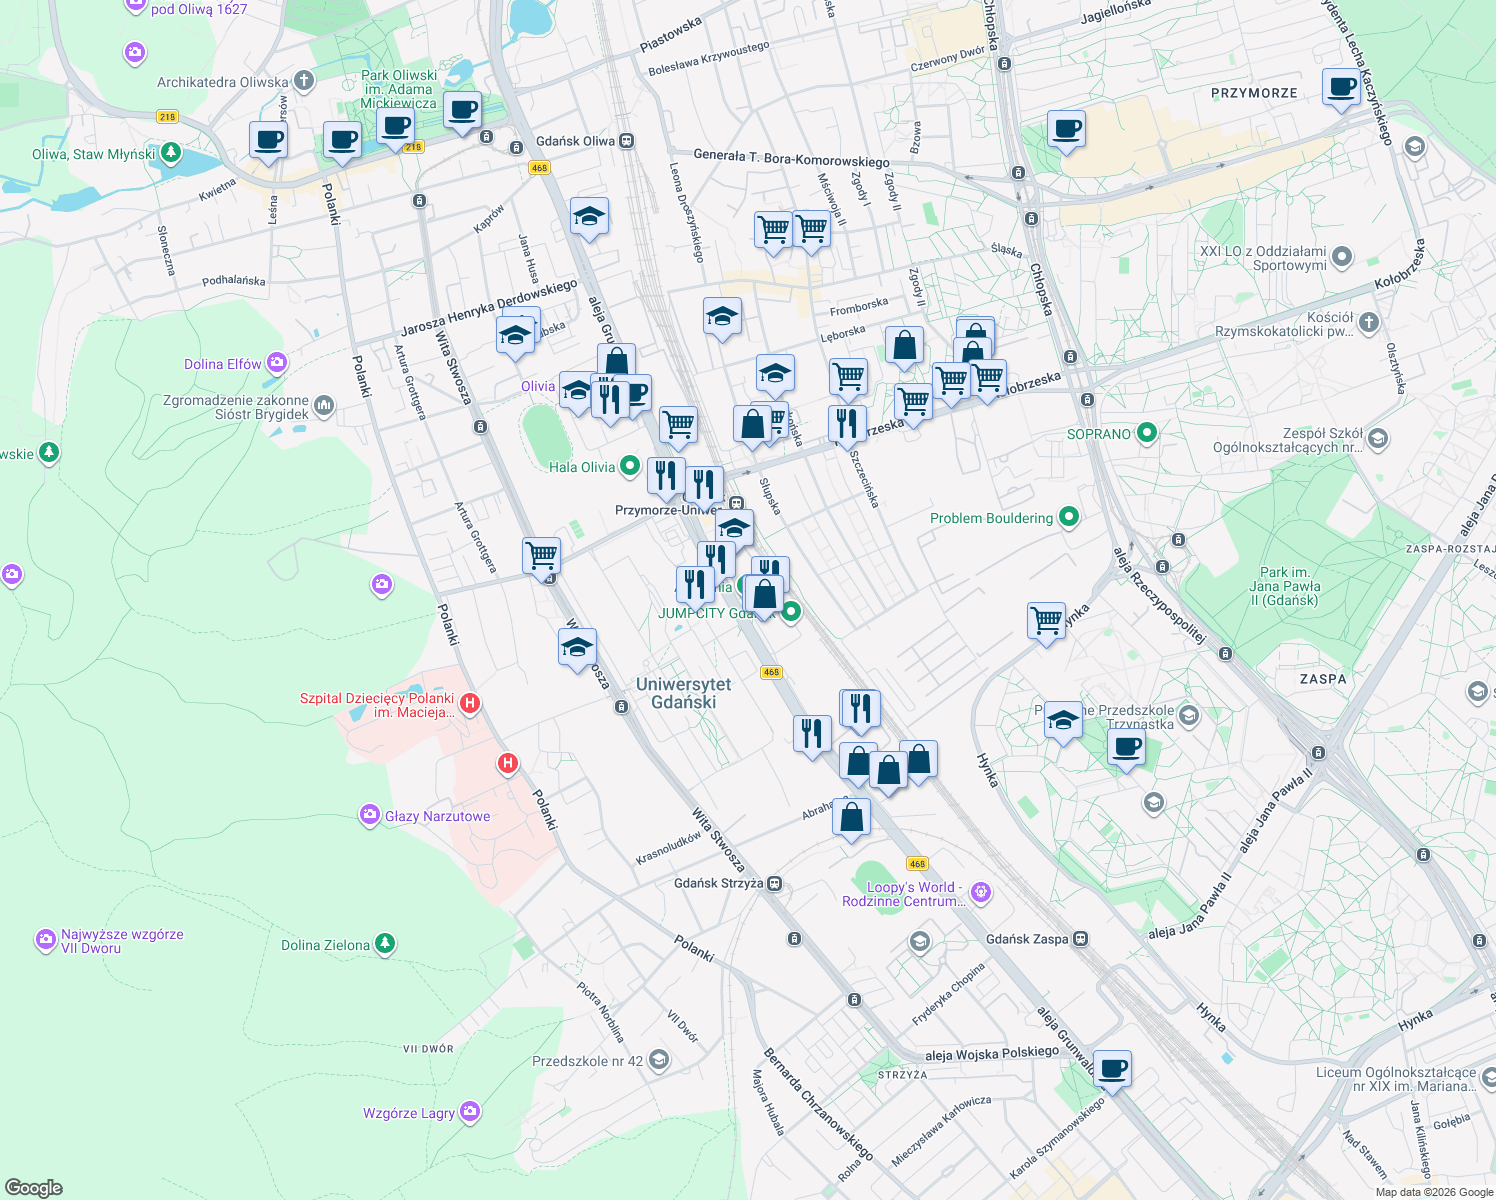
Task: Select the tree icon in Dolina Zielona
Action: click(x=385, y=943)
